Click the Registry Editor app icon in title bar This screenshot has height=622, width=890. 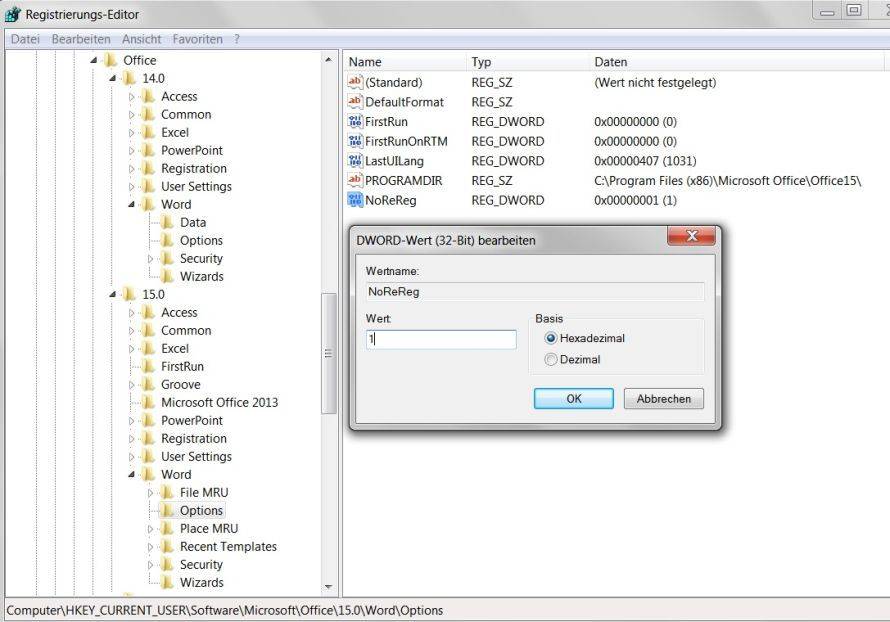(x=12, y=14)
